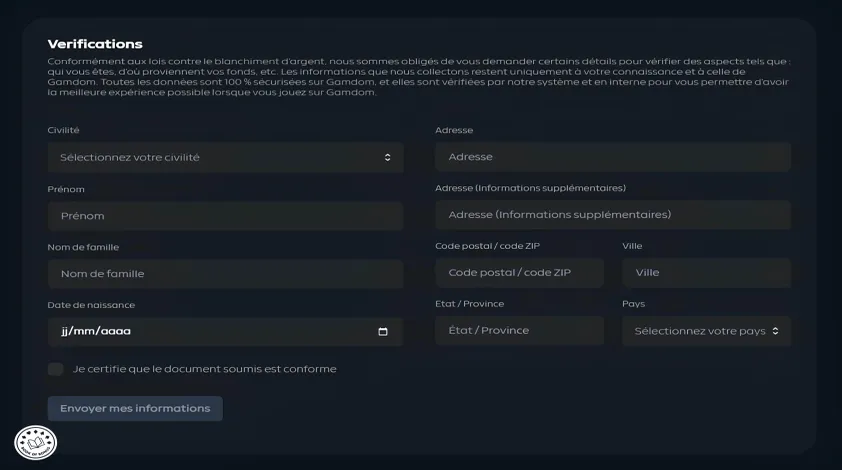This screenshot has width=842, height=470.
Task: Click the round book logo badge
Action: tap(35, 443)
